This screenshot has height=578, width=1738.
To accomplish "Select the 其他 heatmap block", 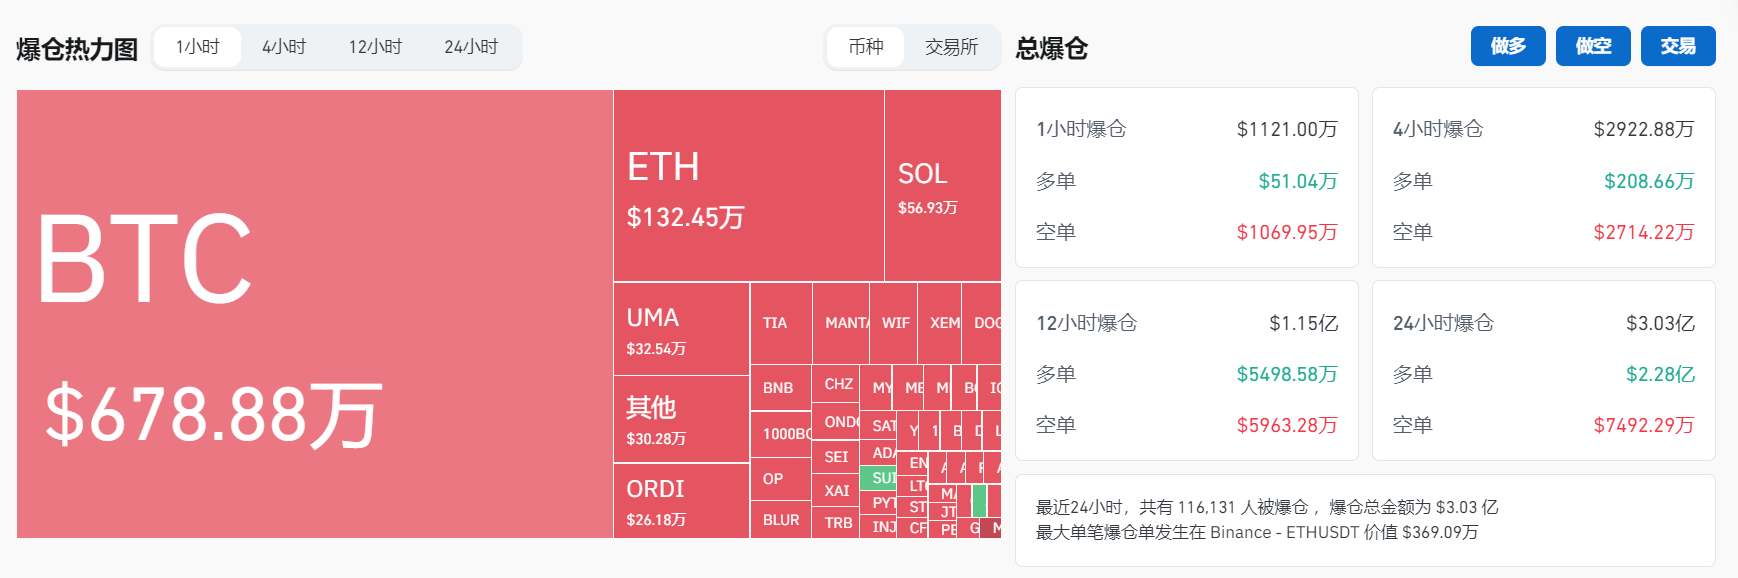I will [x=681, y=419].
